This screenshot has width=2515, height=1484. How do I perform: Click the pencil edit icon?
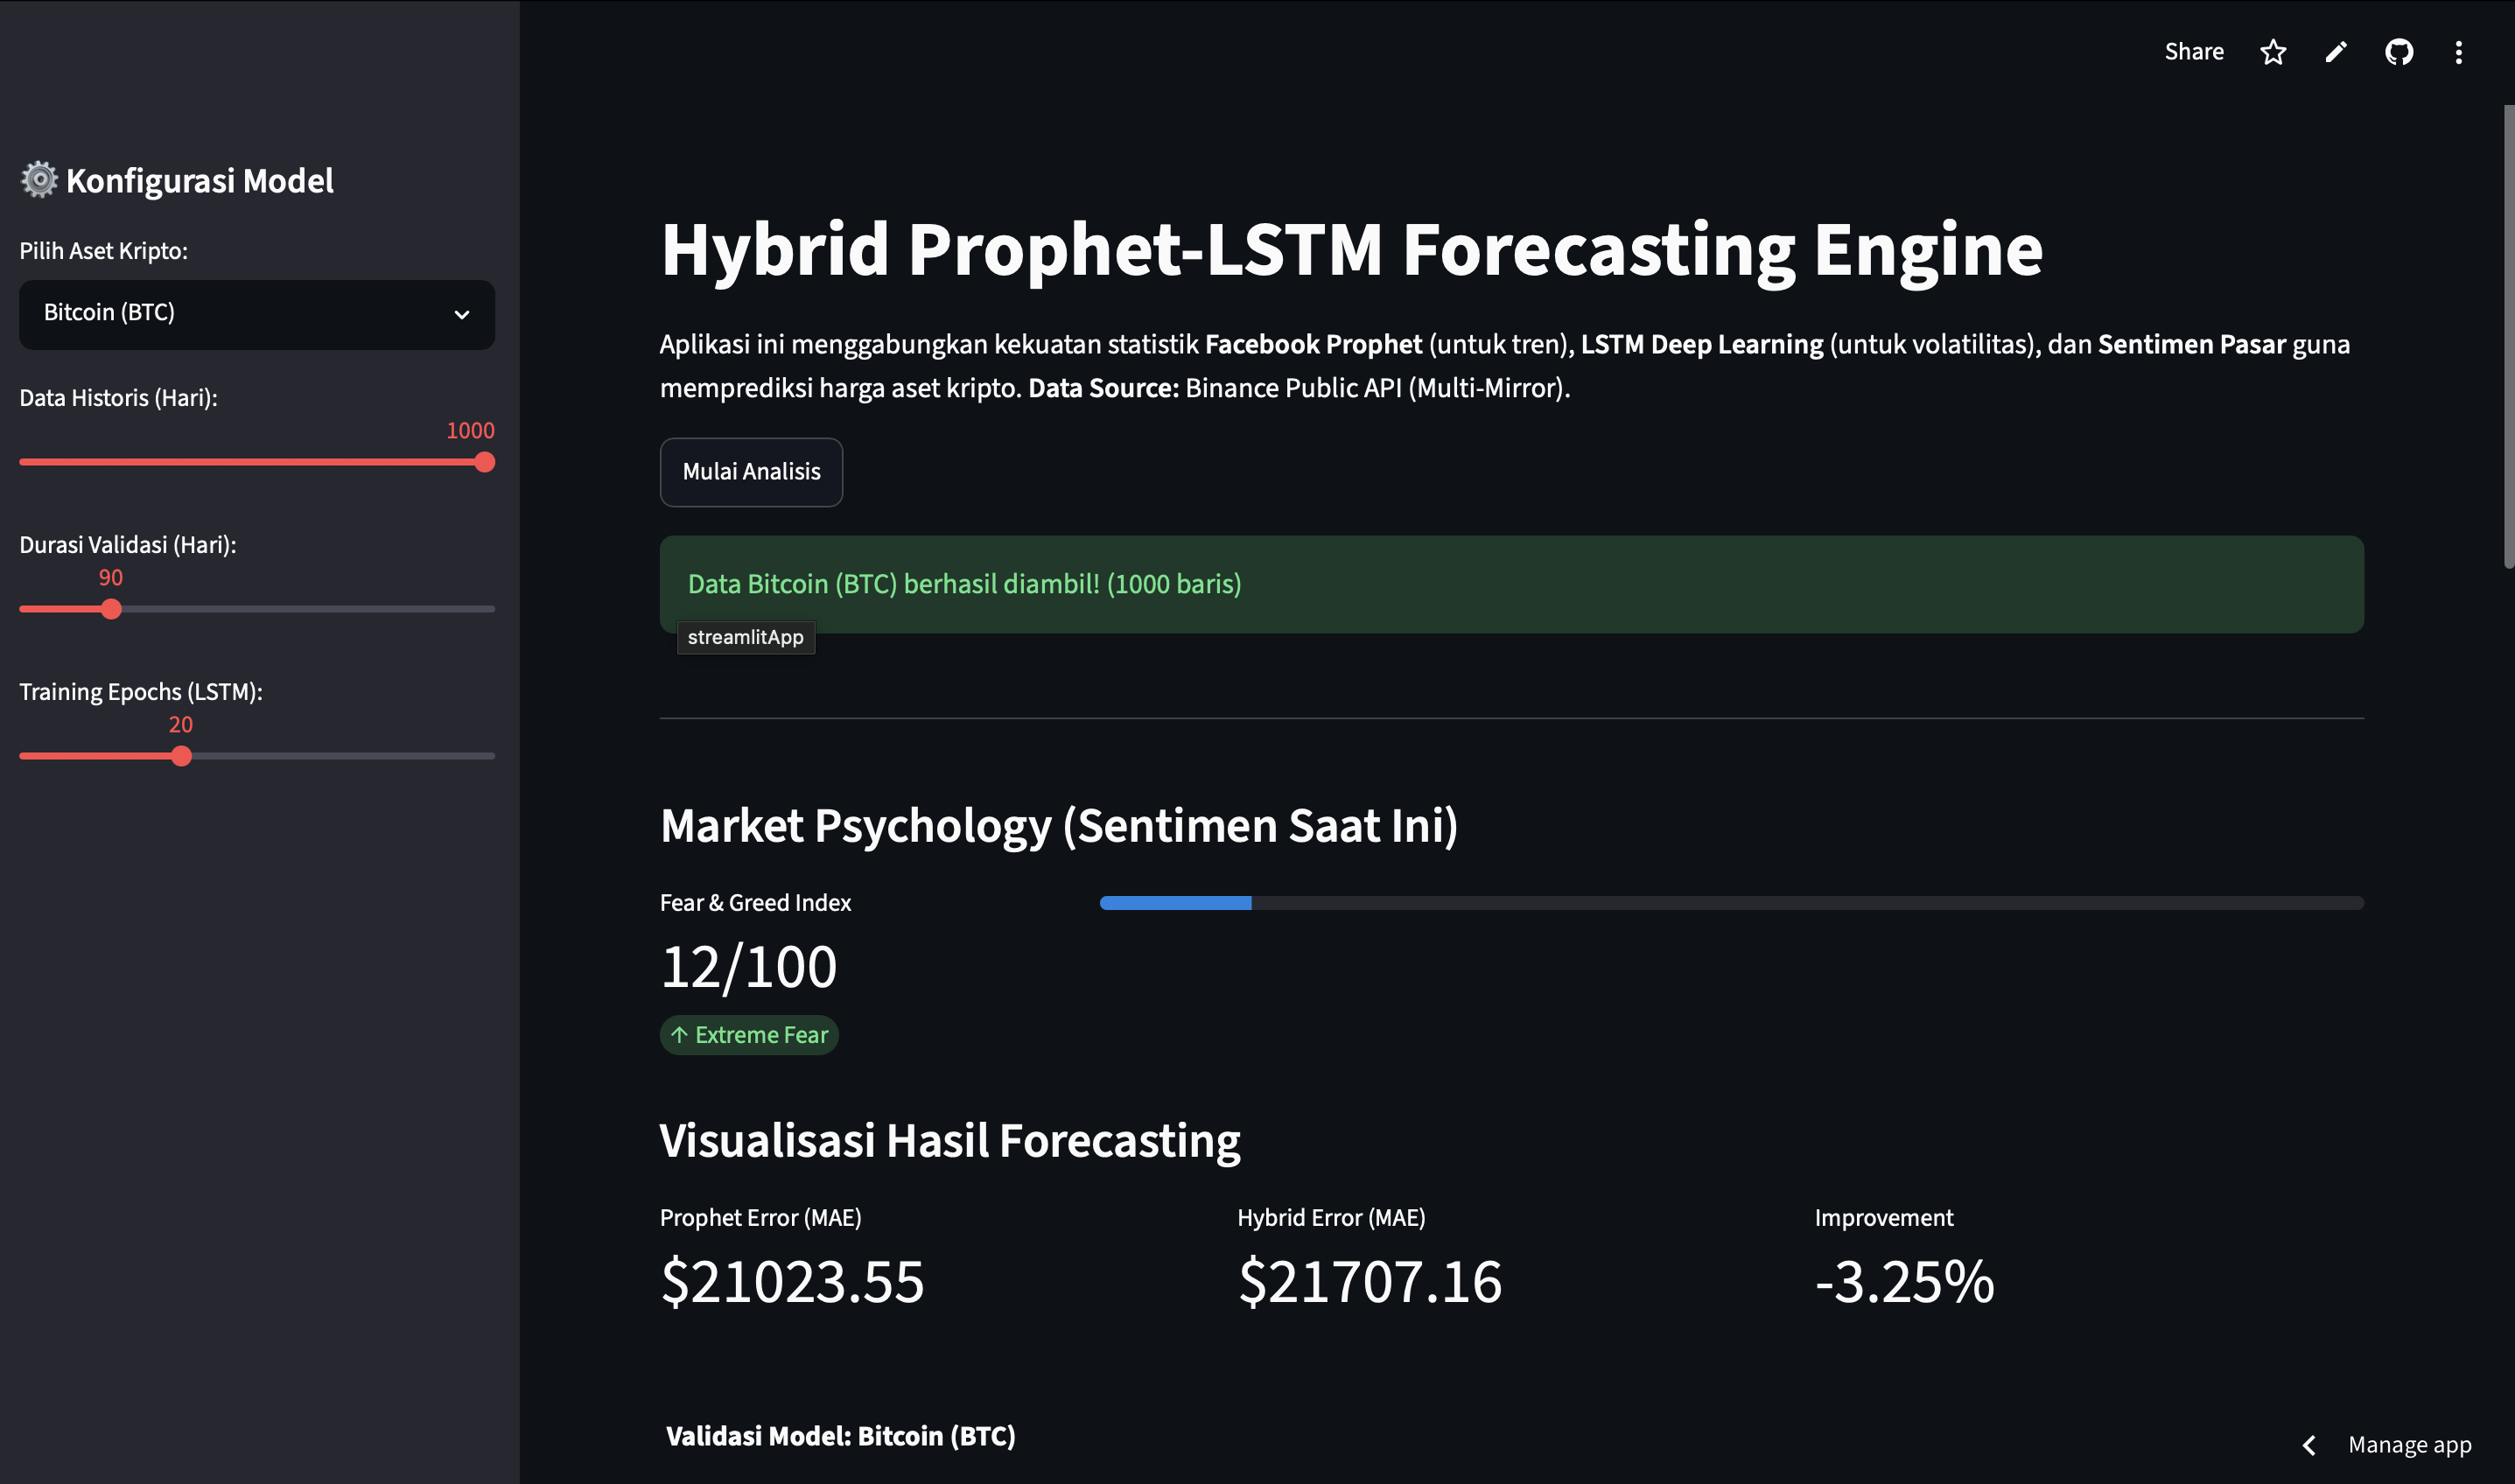click(x=2336, y=52)
